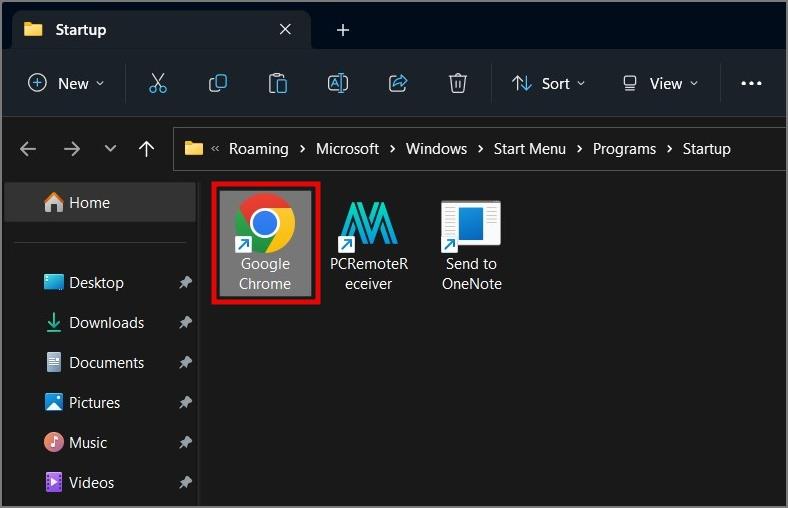Click Startup in the breadcrumb path
The width and height of the screenshot is (788, 508).
click(x=707, y=149)
